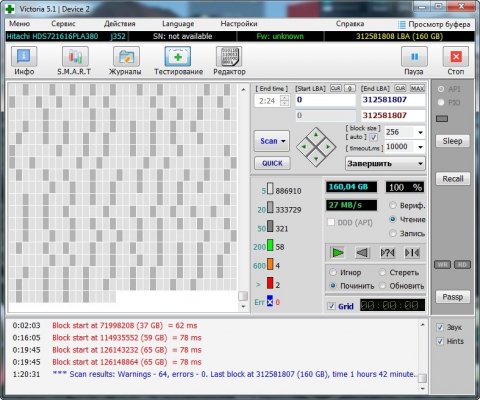
Task: Open the timeout 10000 ms dropdown
Action: pyautogui.click(x=420, y=147)
